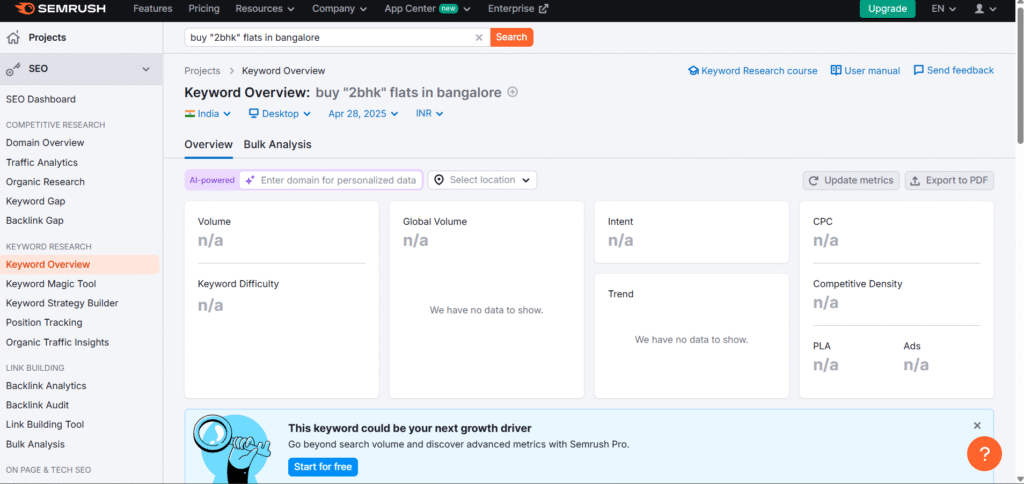This screenshot has width=1024, height=484.
Task: Open the Select location dropdown
Action: click(x=483, y=180)
